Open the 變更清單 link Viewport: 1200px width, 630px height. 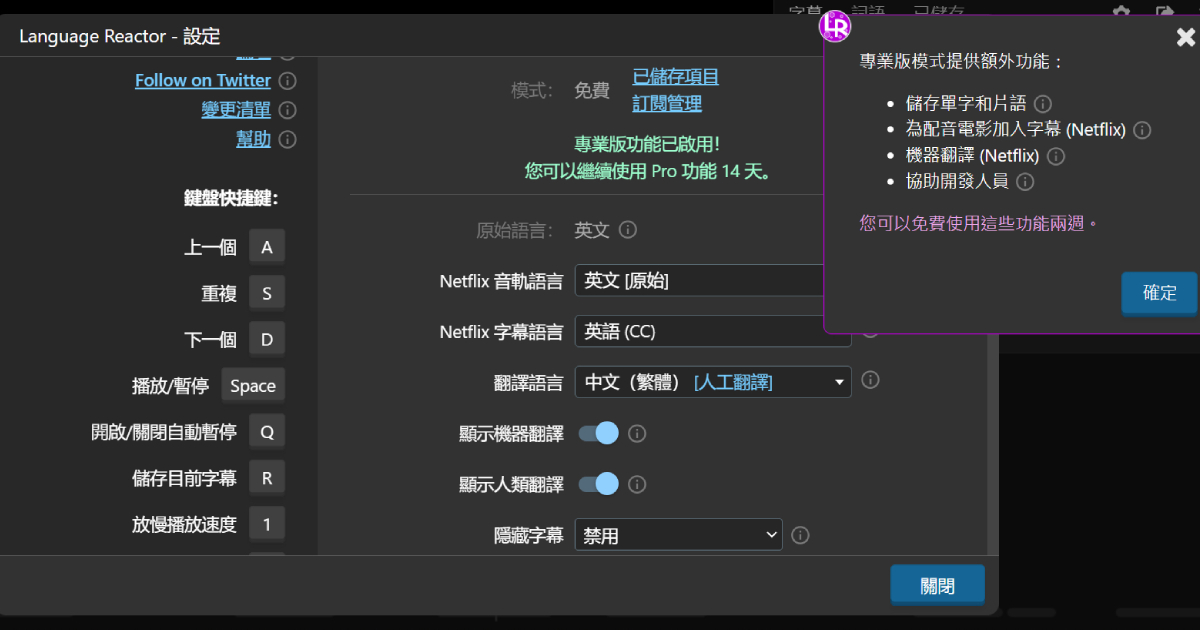coord(236,110)
